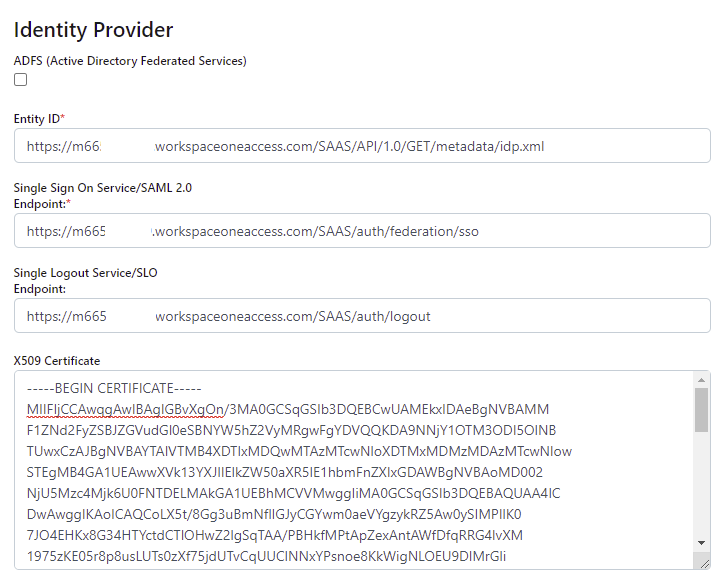Click the X509 Certificate label
The height and width of the screenshot is (582, 720).
pos(57,360)
